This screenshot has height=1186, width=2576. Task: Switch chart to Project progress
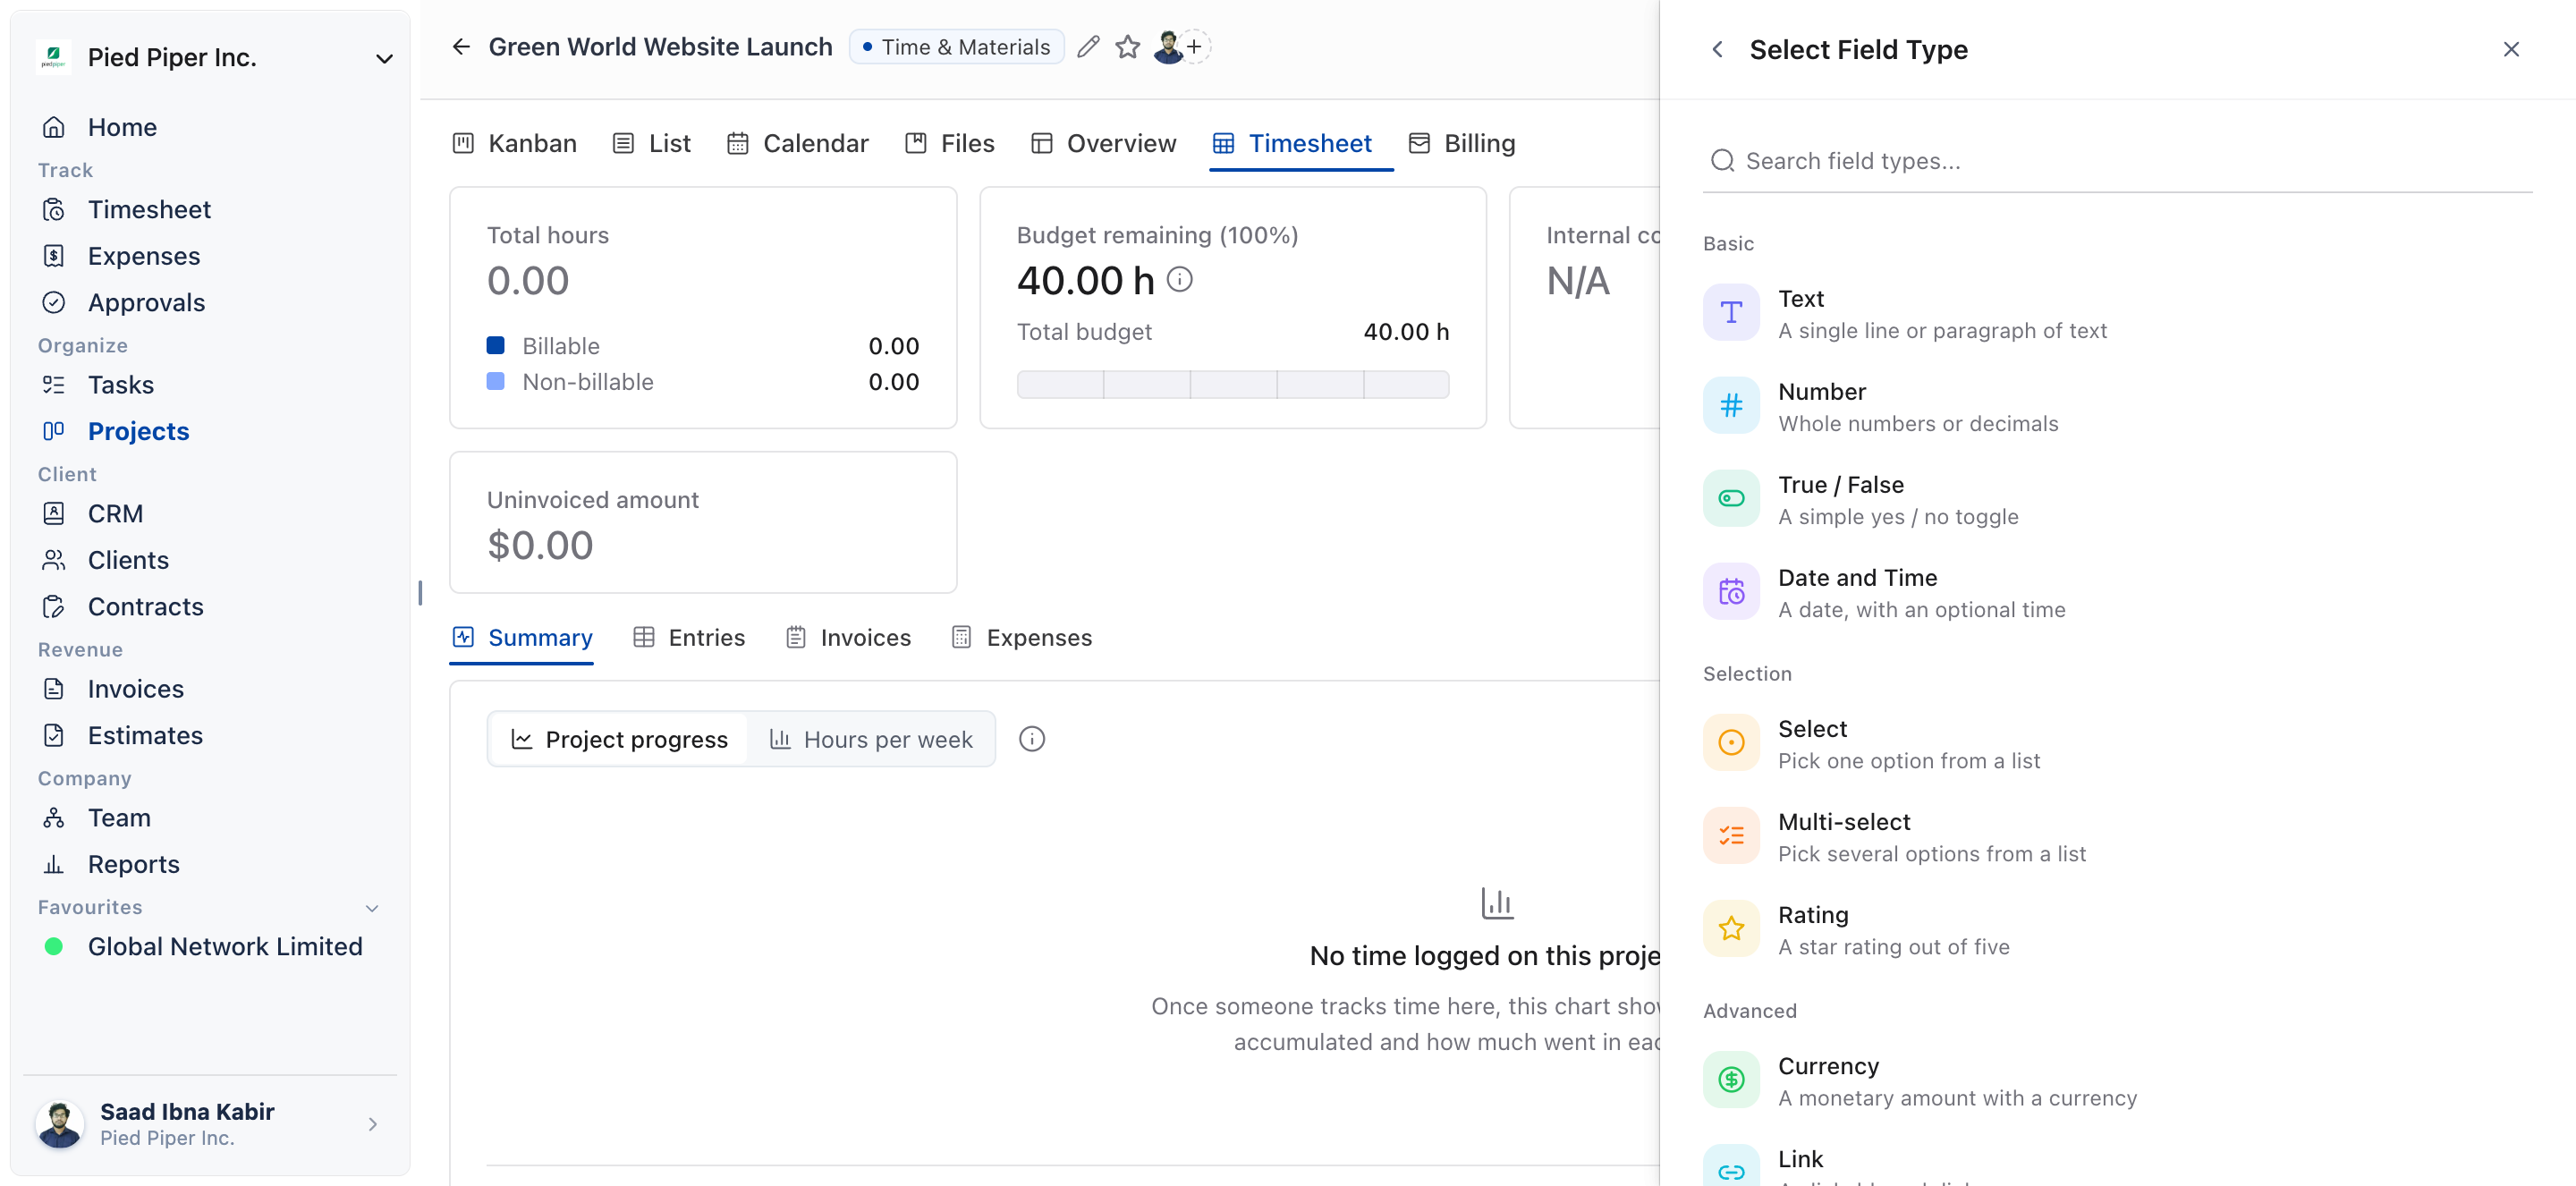click(x=619, y=739)
